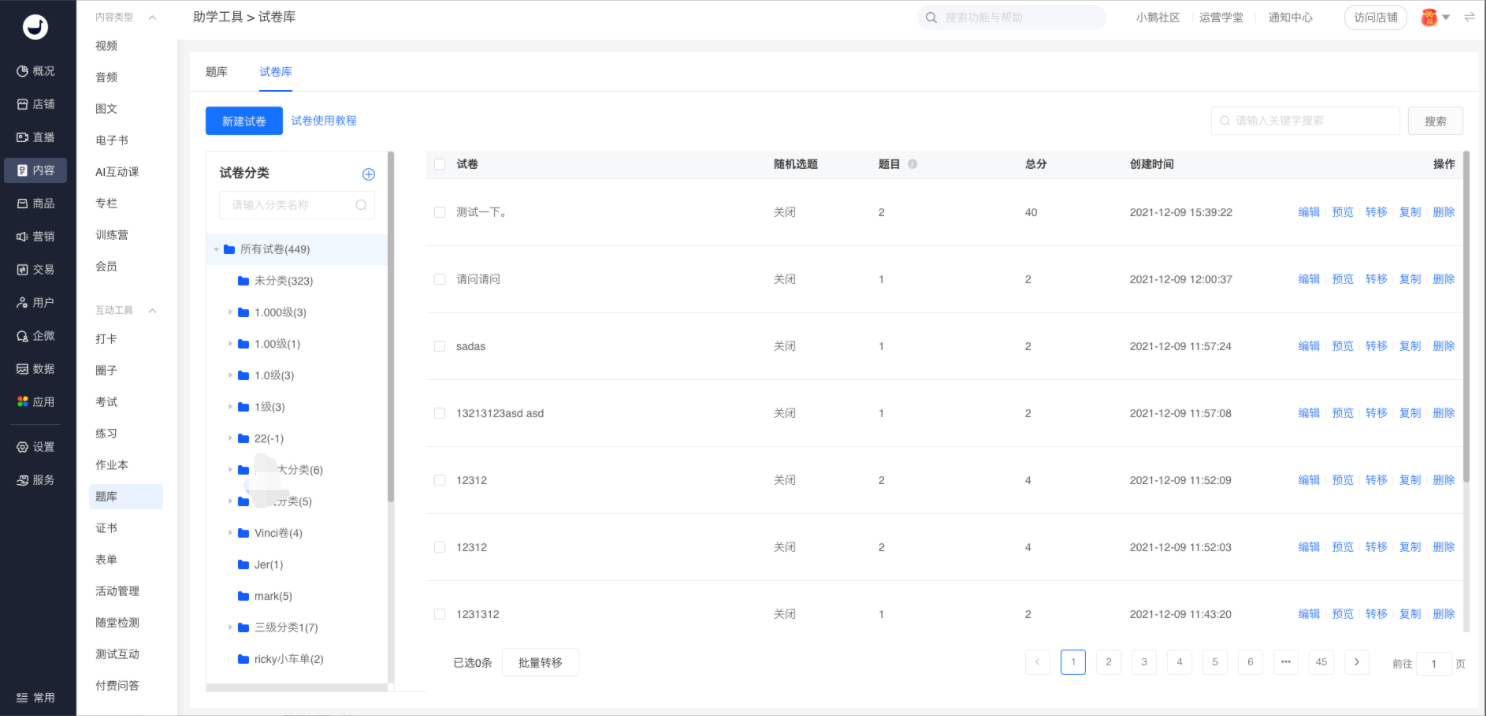
Task: Open the 应用 apps sidebar icon
Action: [23, 402]
